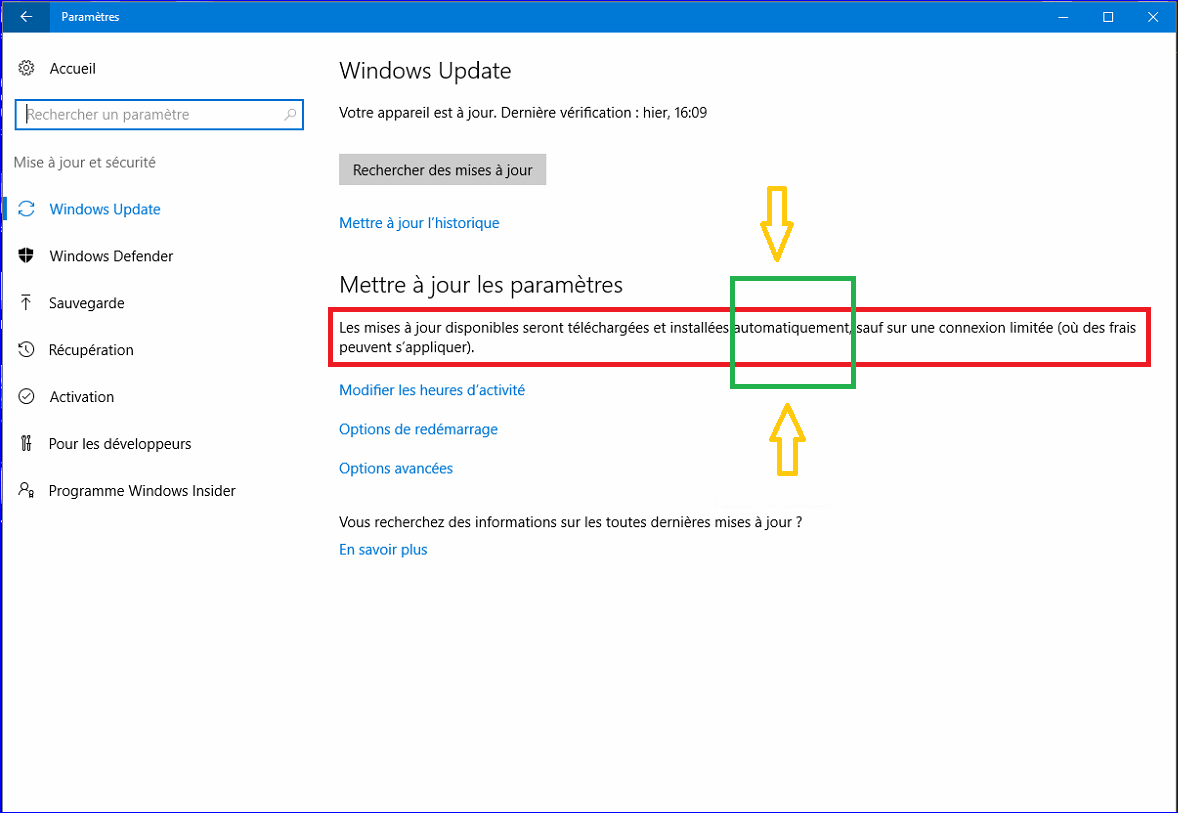The image size is (1178, 813).
Task: Click the Mise à jour et sécurité label
Action: point(85,162)
